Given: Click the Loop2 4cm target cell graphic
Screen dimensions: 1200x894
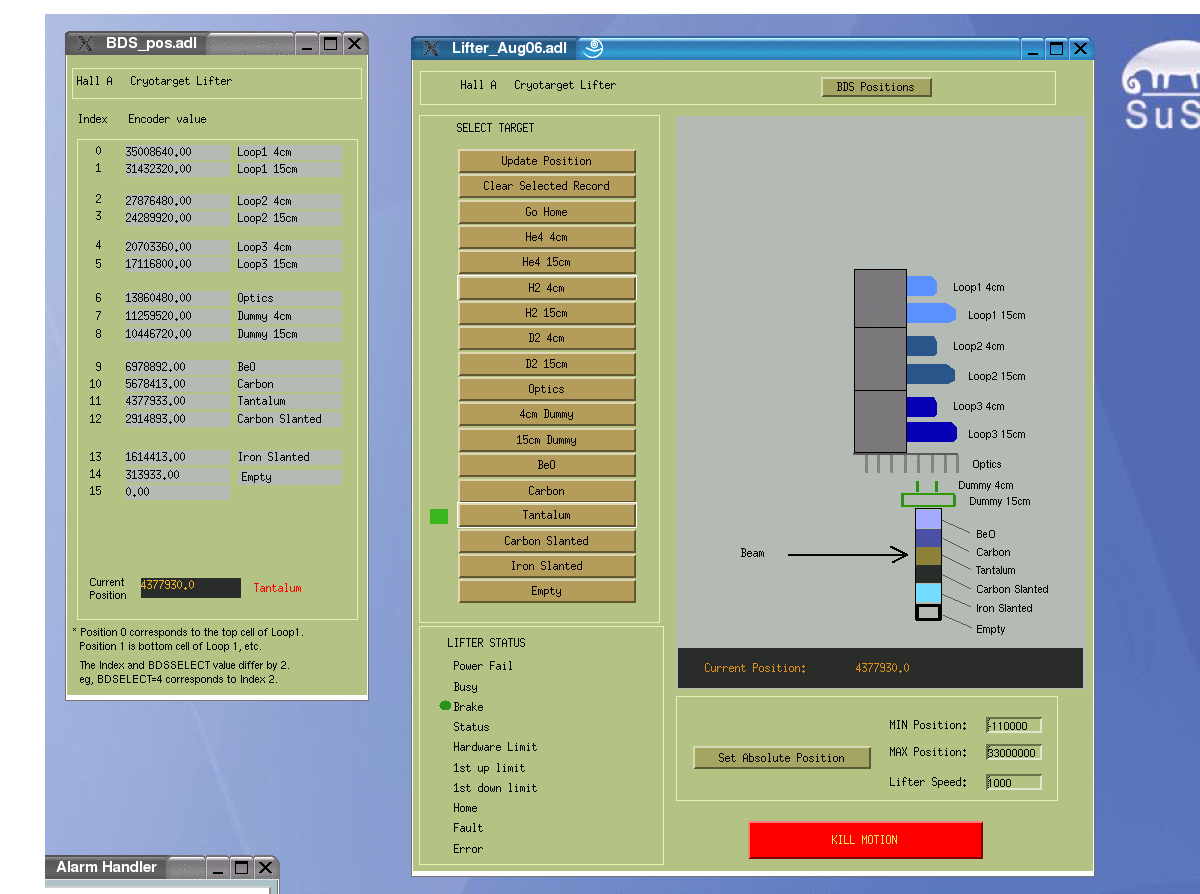Looking at the screenshot, I should click(921, 346).
